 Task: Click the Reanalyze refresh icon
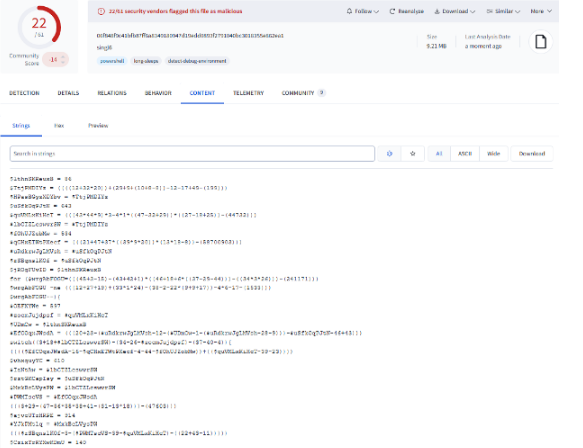pyautogui.click(x=392, y=11)
